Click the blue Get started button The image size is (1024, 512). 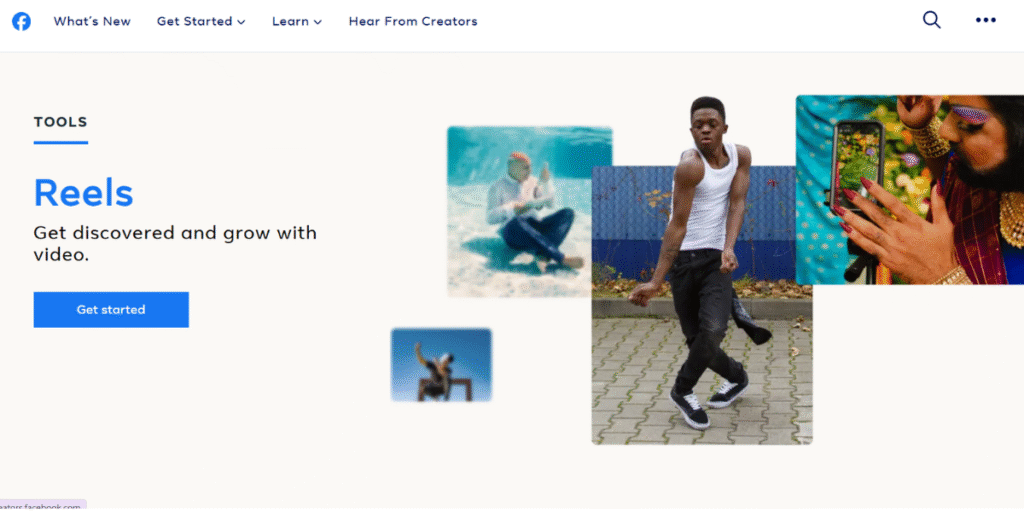point(111,310)
